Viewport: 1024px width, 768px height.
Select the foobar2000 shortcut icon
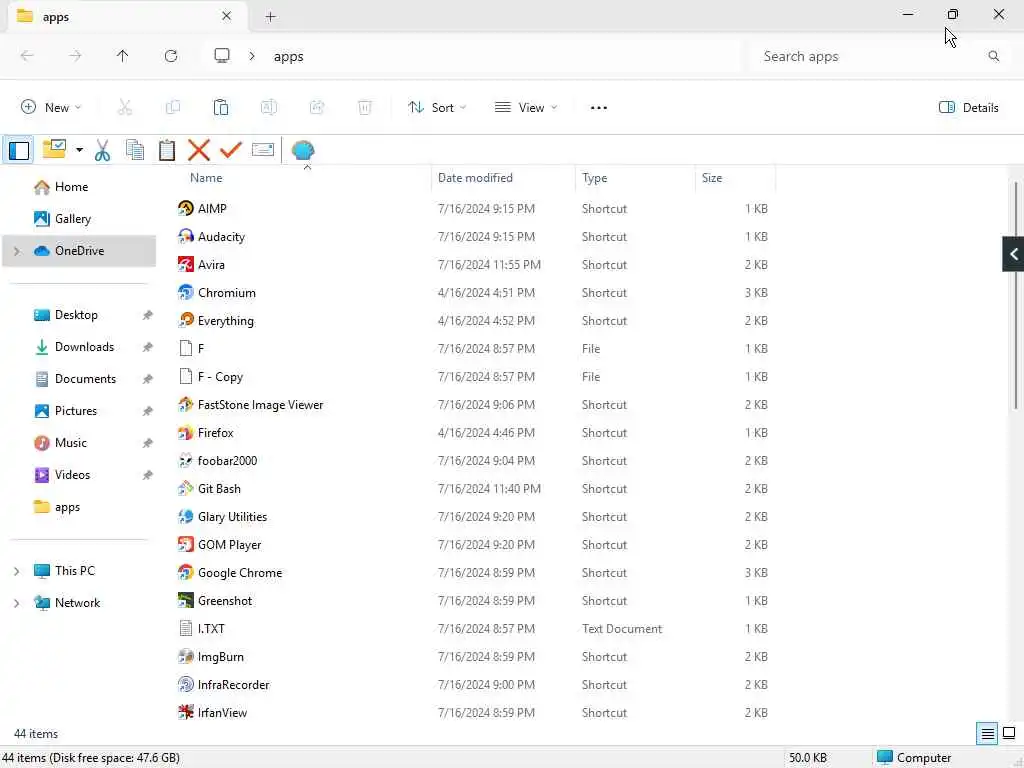[185, 461]
